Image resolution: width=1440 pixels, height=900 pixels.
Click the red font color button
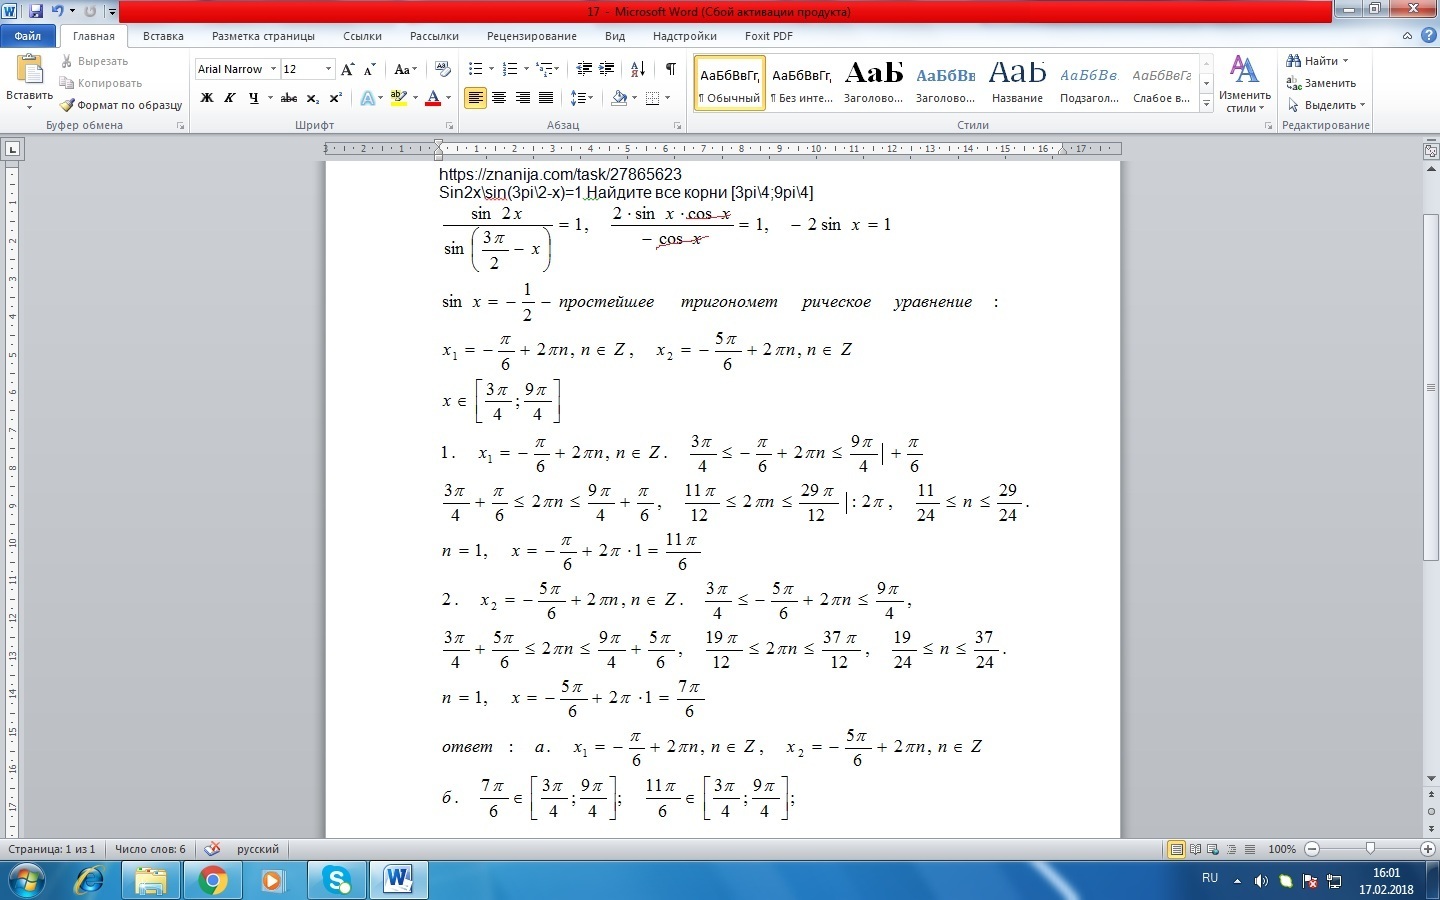pyautogui.click(x=433, y=98)
